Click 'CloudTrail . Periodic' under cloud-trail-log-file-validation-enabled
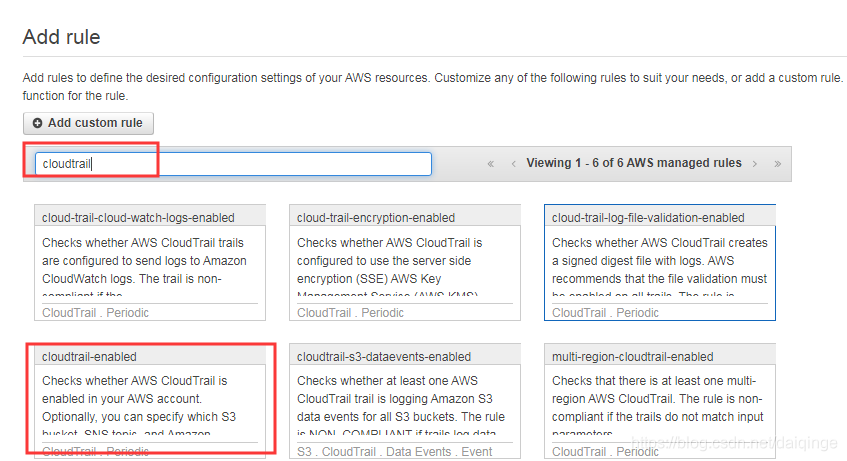The width and height of the screenshot is (847, 461). point(606,313)
